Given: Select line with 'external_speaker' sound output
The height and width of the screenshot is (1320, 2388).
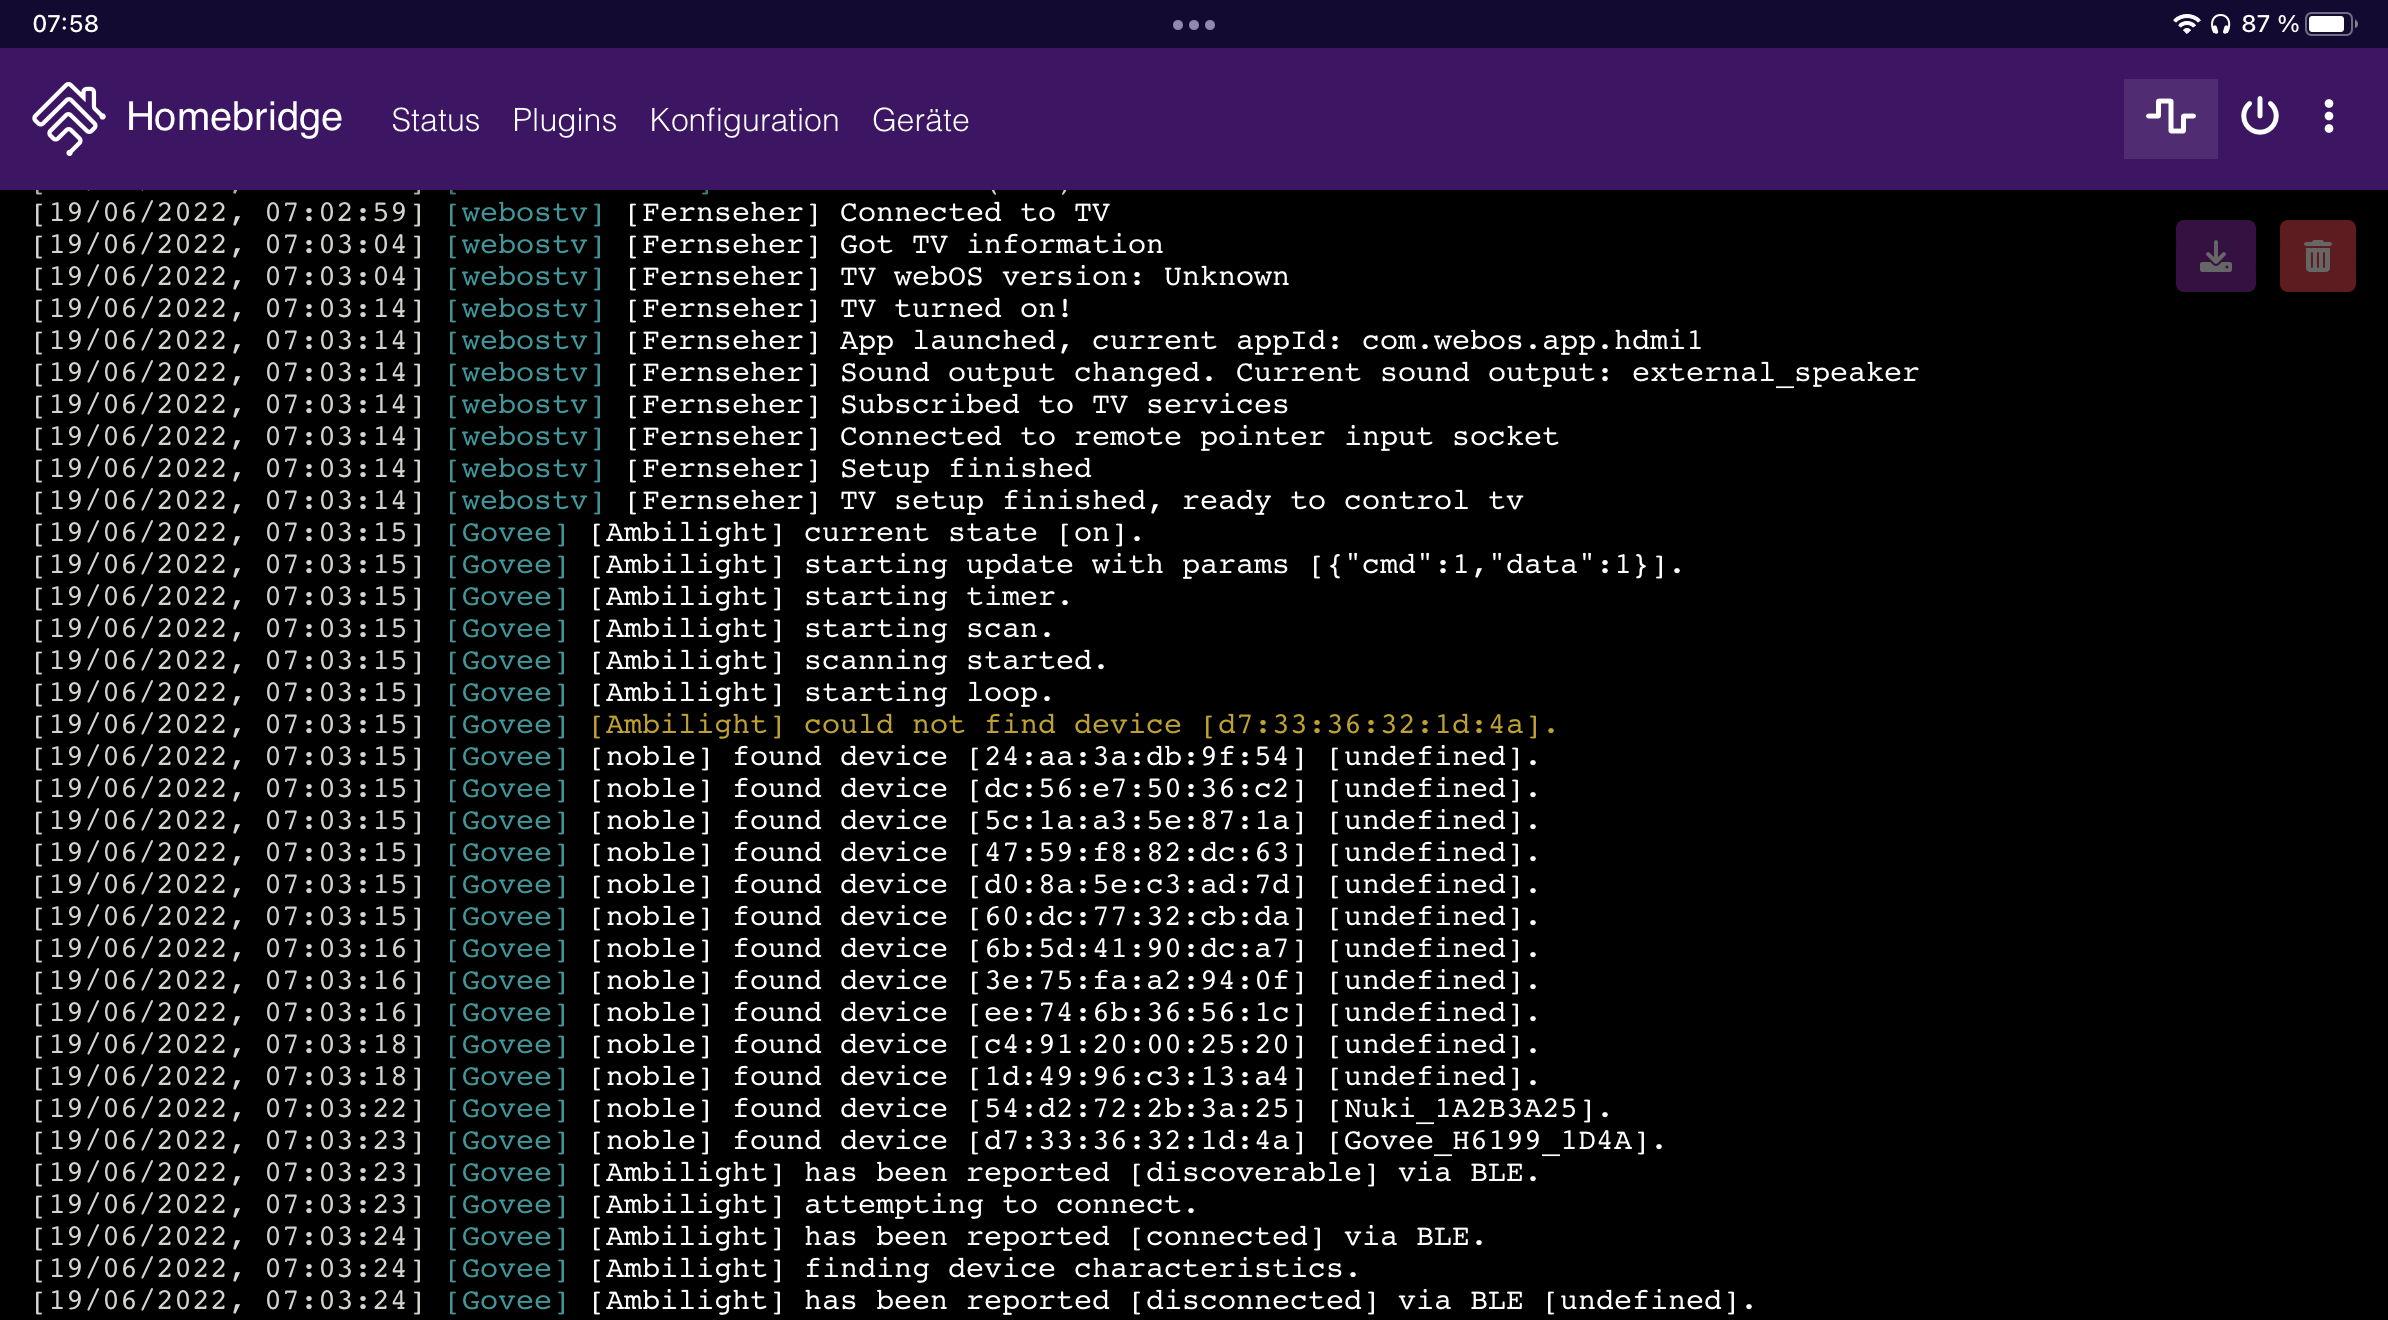Looking at the screenshot, I should (975, 373).
